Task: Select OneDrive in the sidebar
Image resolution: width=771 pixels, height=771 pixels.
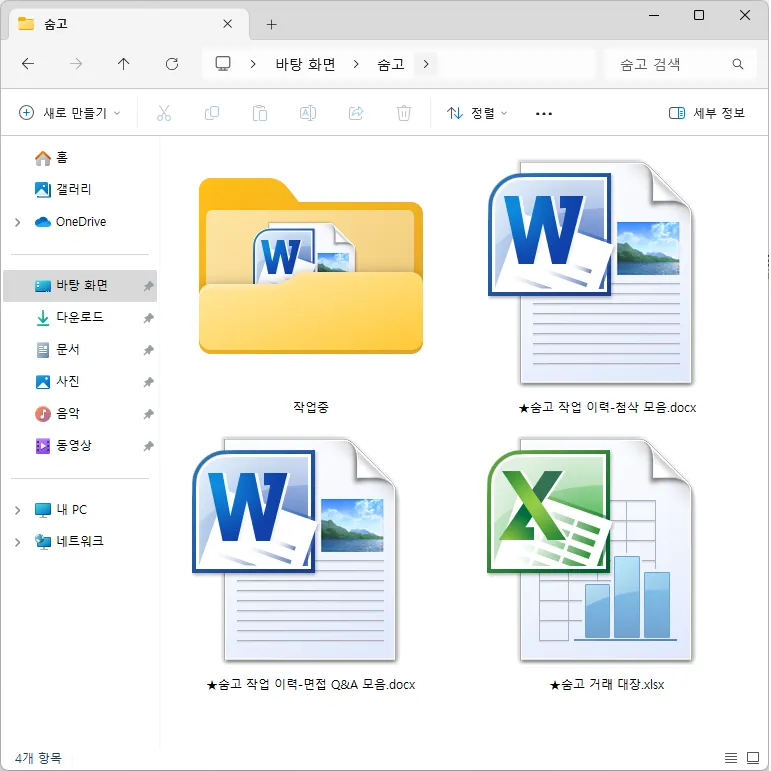Action: coord(81,222)
